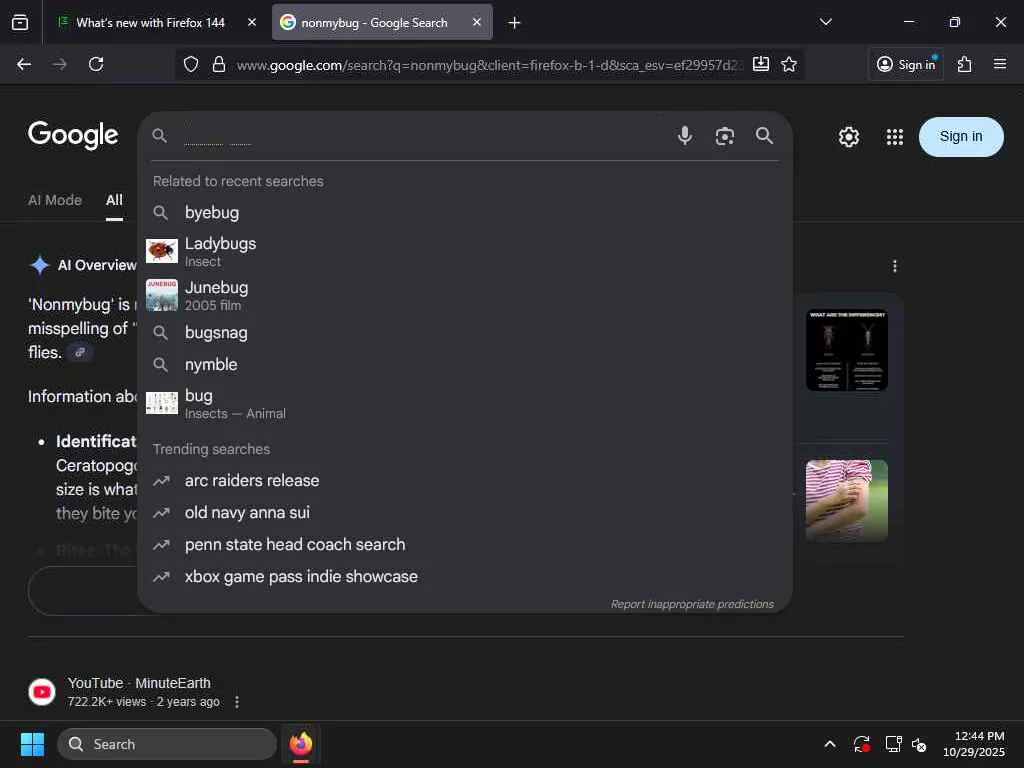This screenshot has width=1024, height=768.
Task: Open AI Overview three-dot options menu
Action: (x=895, y=266)
